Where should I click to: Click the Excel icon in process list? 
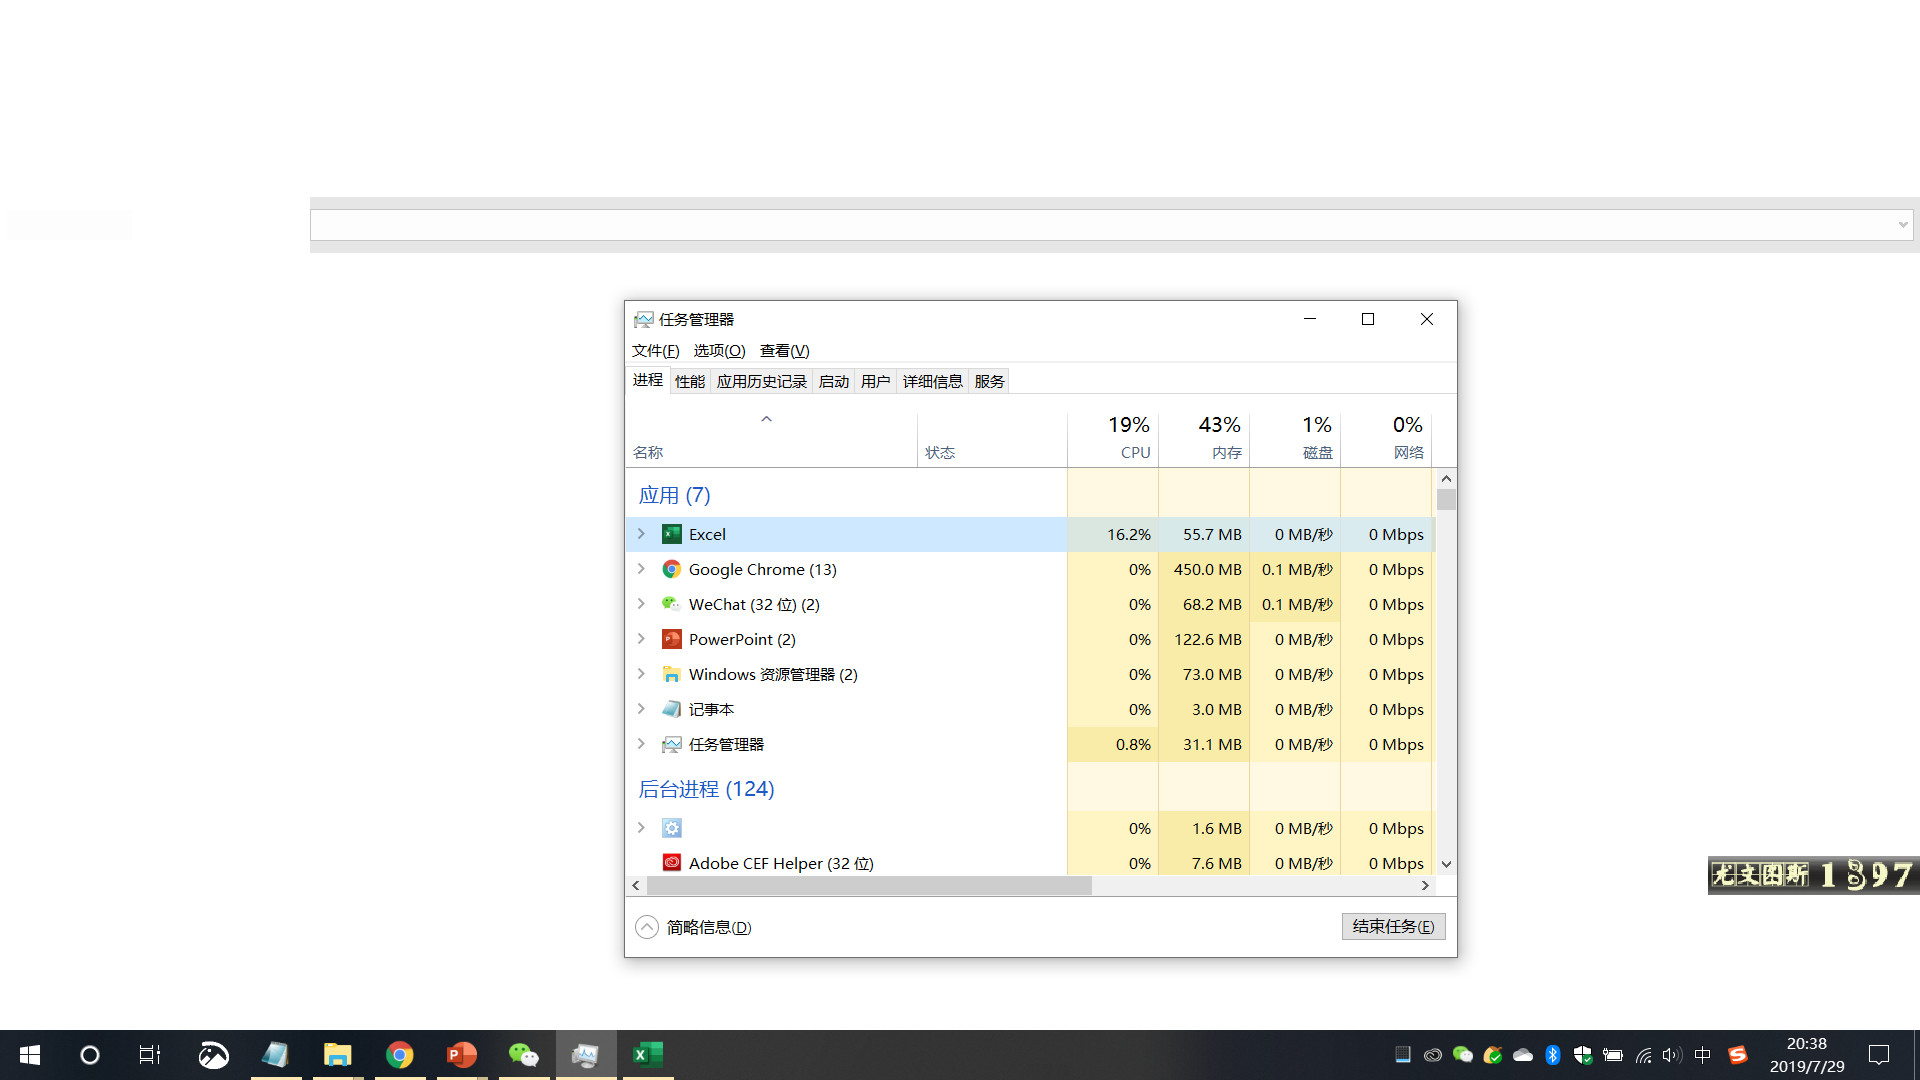tap(672, 534)
